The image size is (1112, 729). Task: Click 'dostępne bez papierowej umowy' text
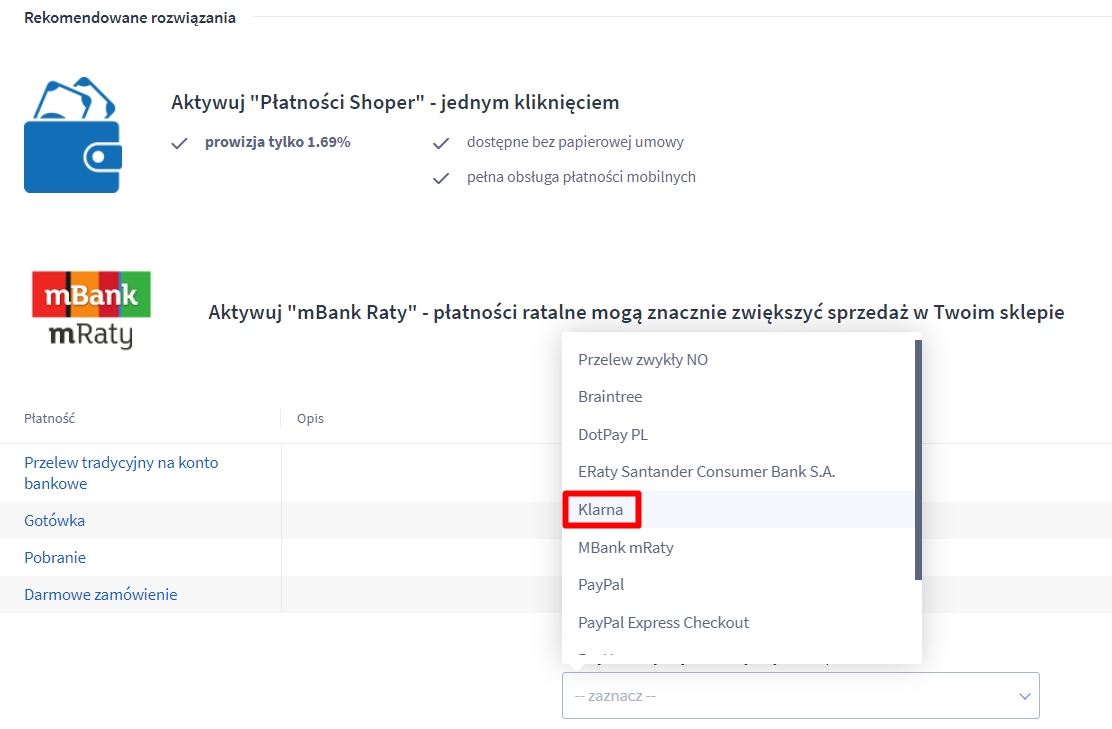[x=575, y=142]
